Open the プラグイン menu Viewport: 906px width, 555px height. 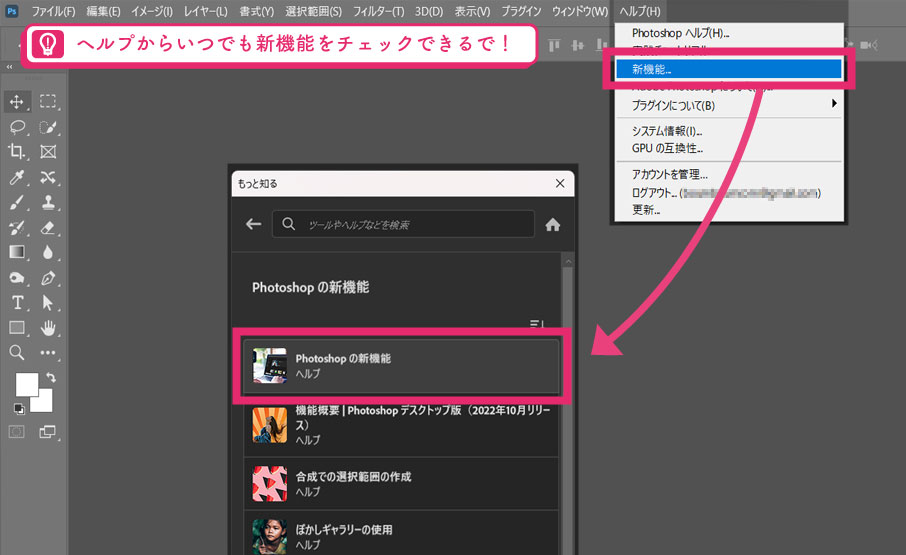[x=521, y=12]
